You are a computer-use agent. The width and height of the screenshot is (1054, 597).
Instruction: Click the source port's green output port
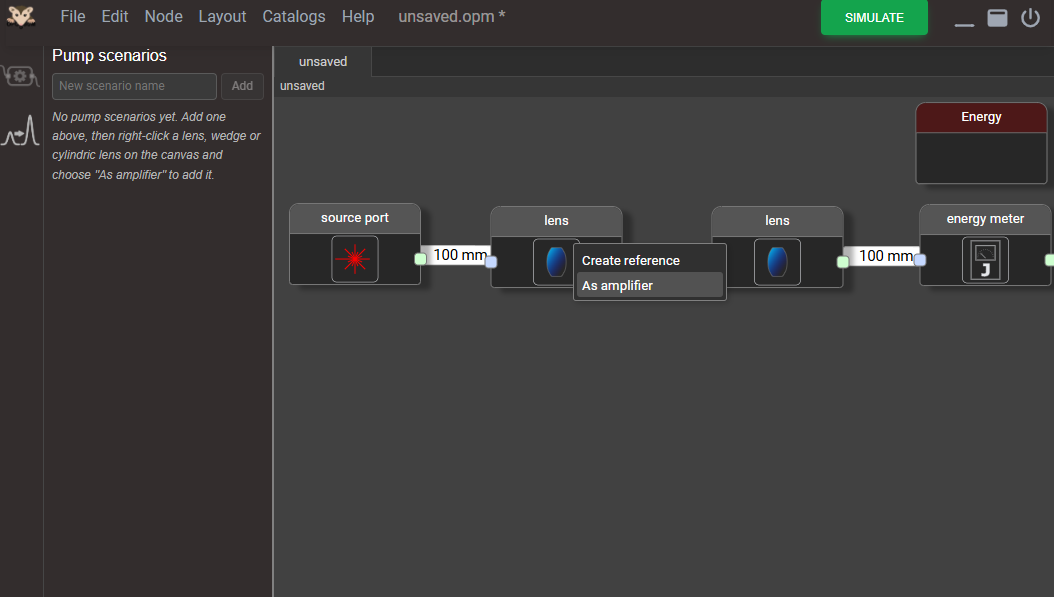(421, 259)
